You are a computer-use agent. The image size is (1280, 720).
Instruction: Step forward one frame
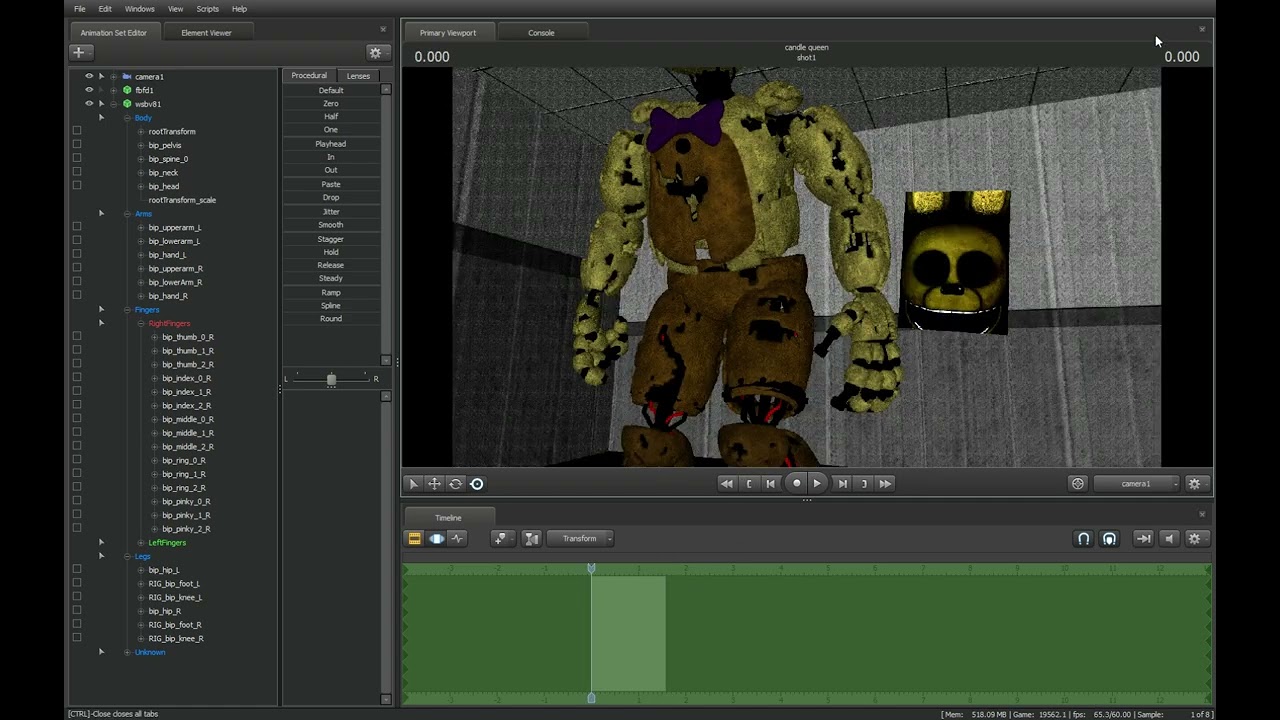tap(842, 483)
